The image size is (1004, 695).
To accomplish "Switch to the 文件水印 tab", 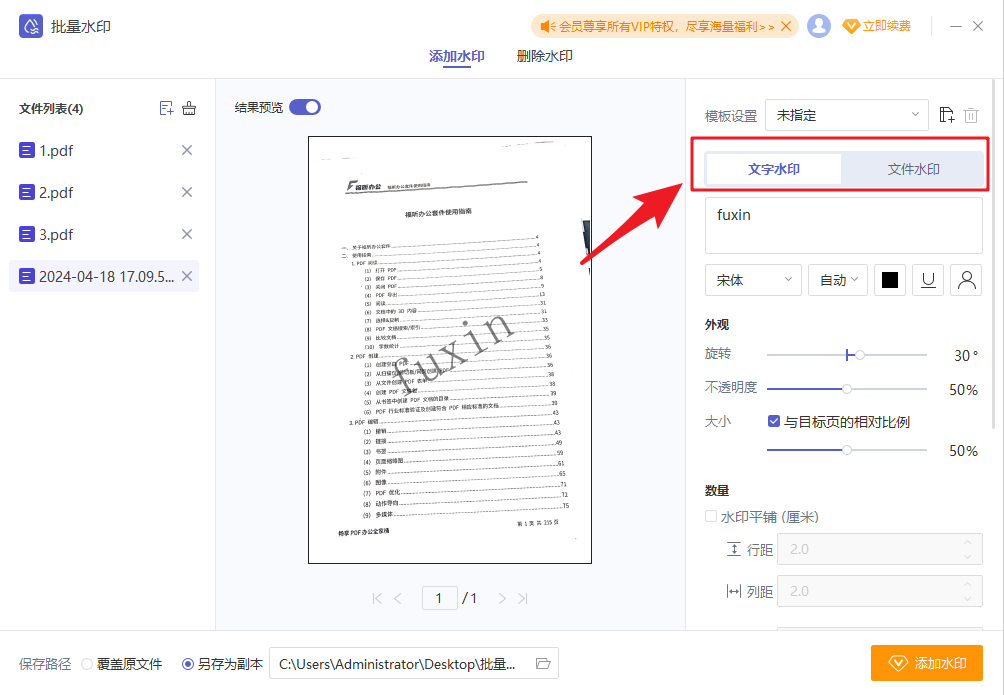I will [x=913, y=169].
